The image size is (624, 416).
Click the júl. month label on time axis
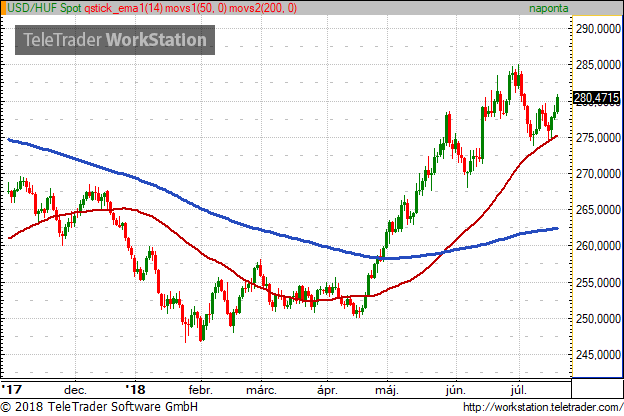pos(519,390)
